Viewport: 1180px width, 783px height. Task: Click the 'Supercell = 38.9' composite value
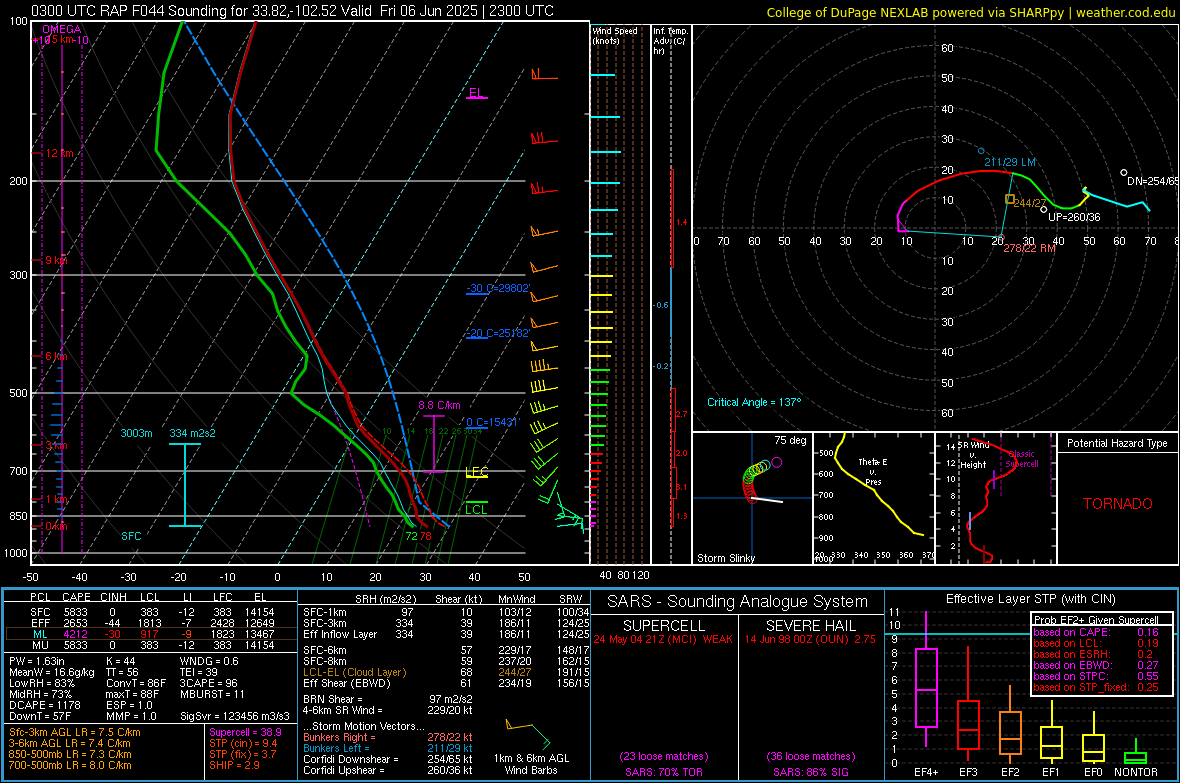(245, 732)
